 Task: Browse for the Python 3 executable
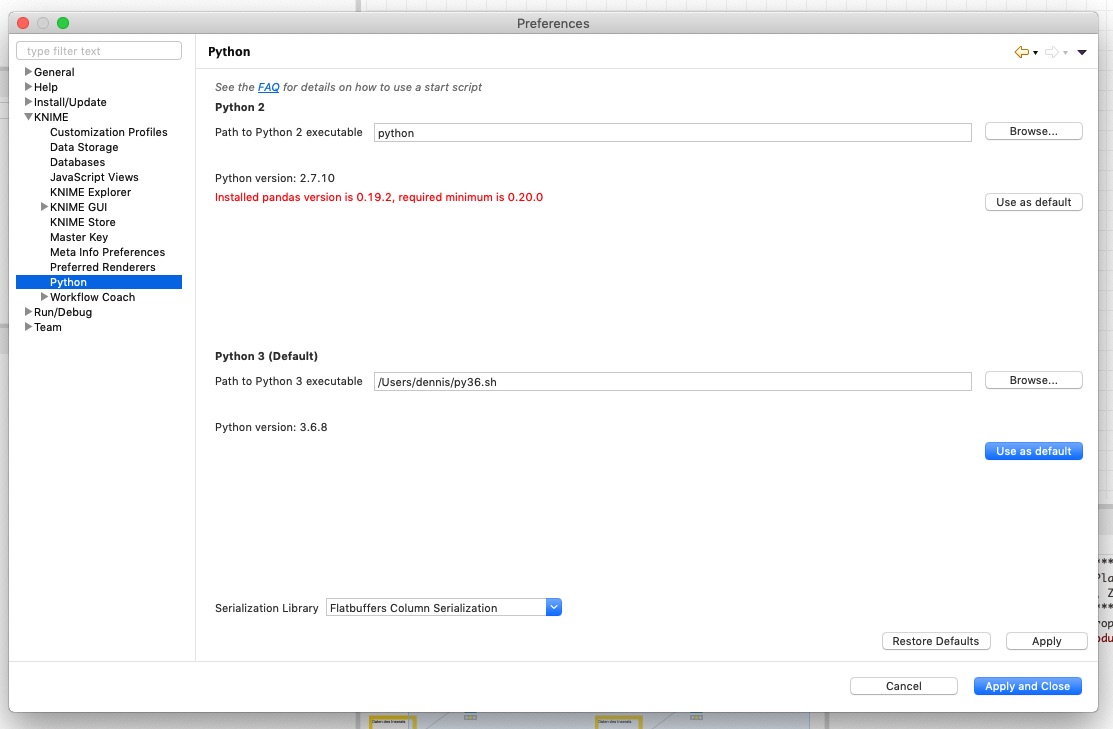click(x=1033, y=380)
